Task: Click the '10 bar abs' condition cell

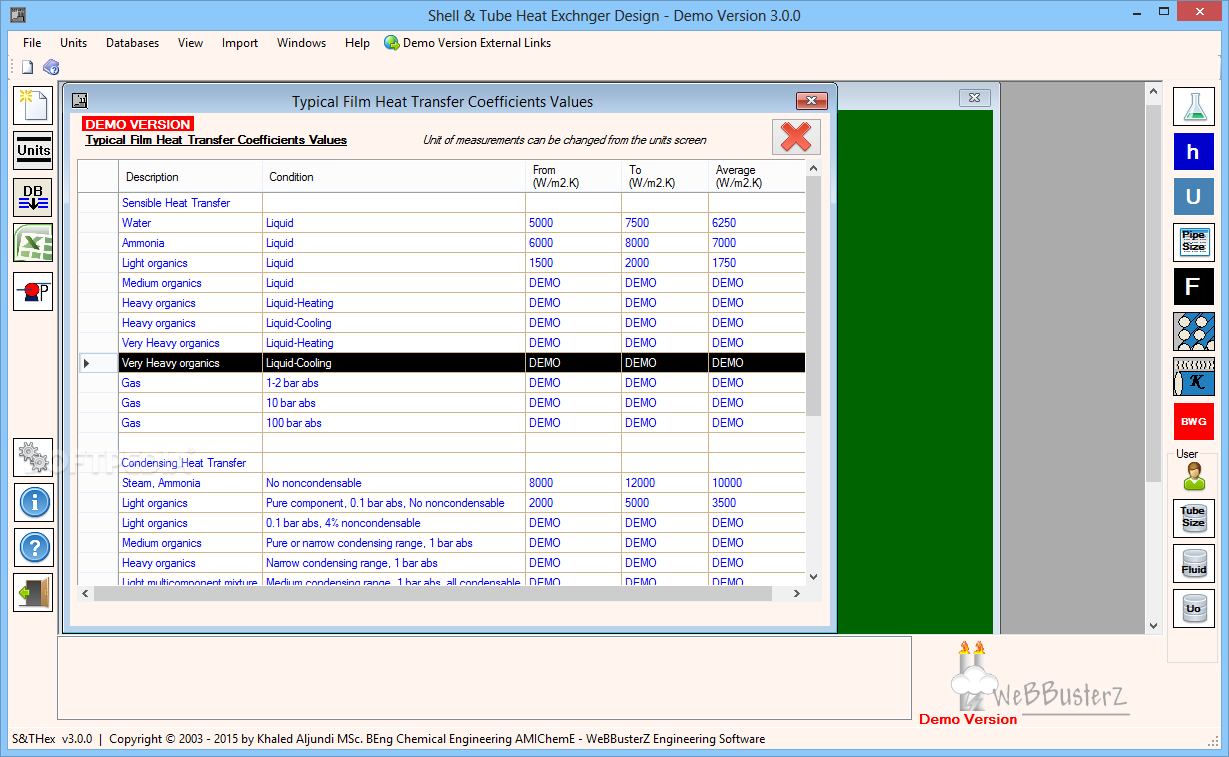Action: click(x=394, y=403)
